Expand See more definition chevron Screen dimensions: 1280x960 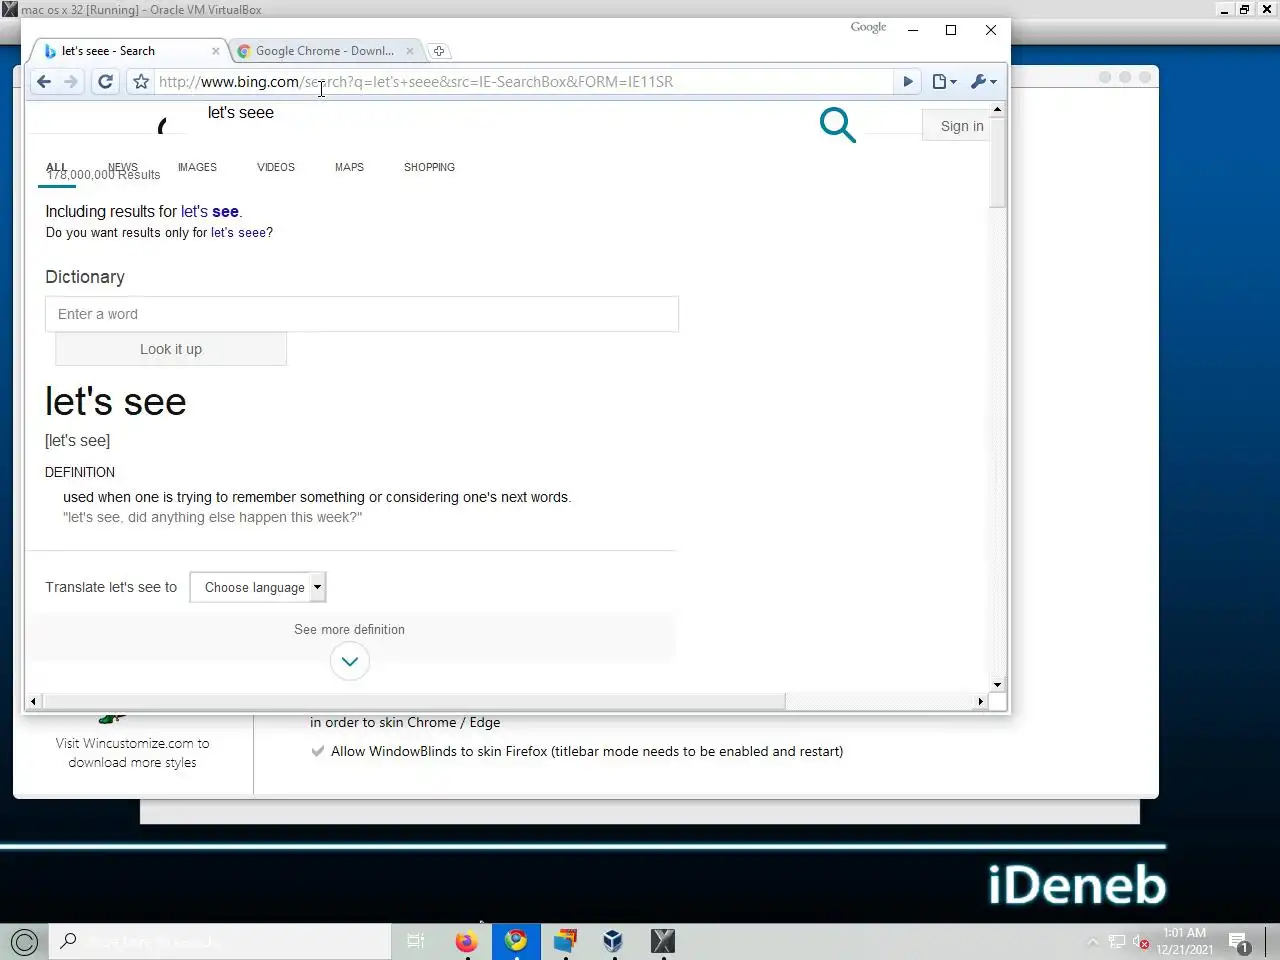[350, 661]
